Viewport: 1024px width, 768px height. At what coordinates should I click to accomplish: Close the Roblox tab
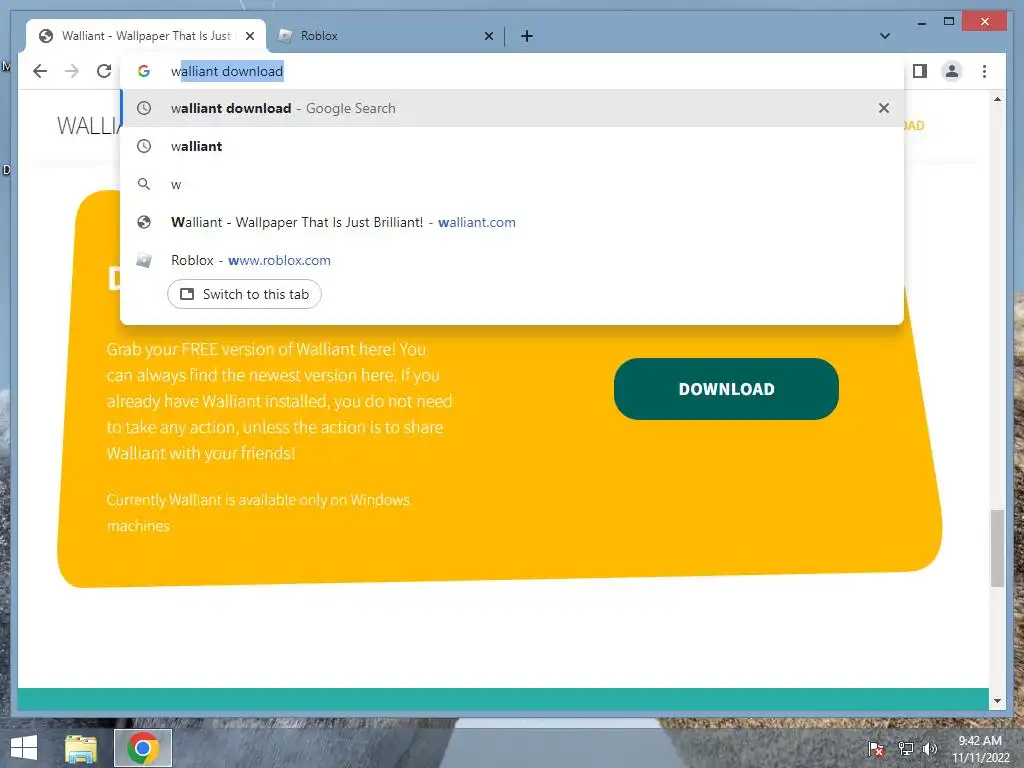coord(488,37)
